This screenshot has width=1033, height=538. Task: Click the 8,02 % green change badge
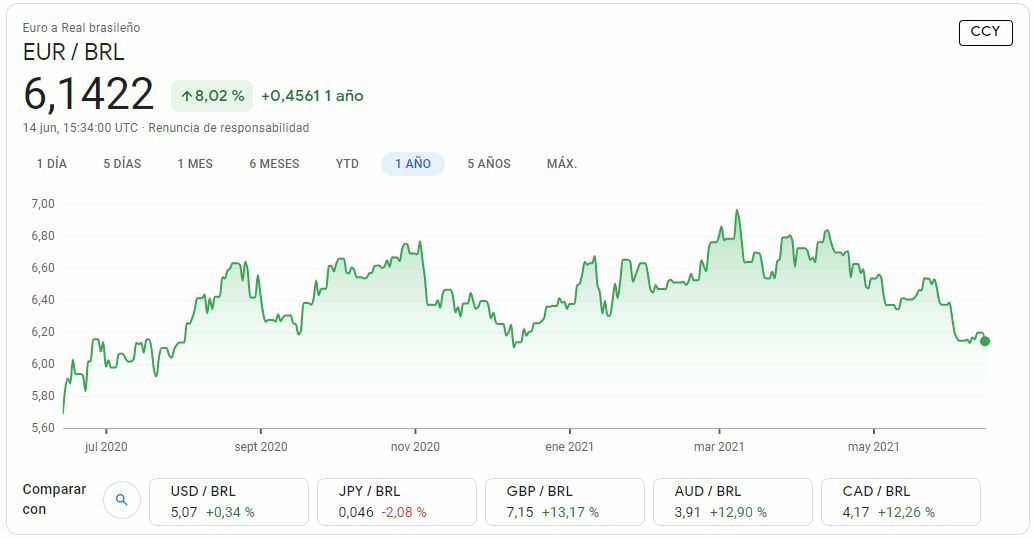[212, 96]
